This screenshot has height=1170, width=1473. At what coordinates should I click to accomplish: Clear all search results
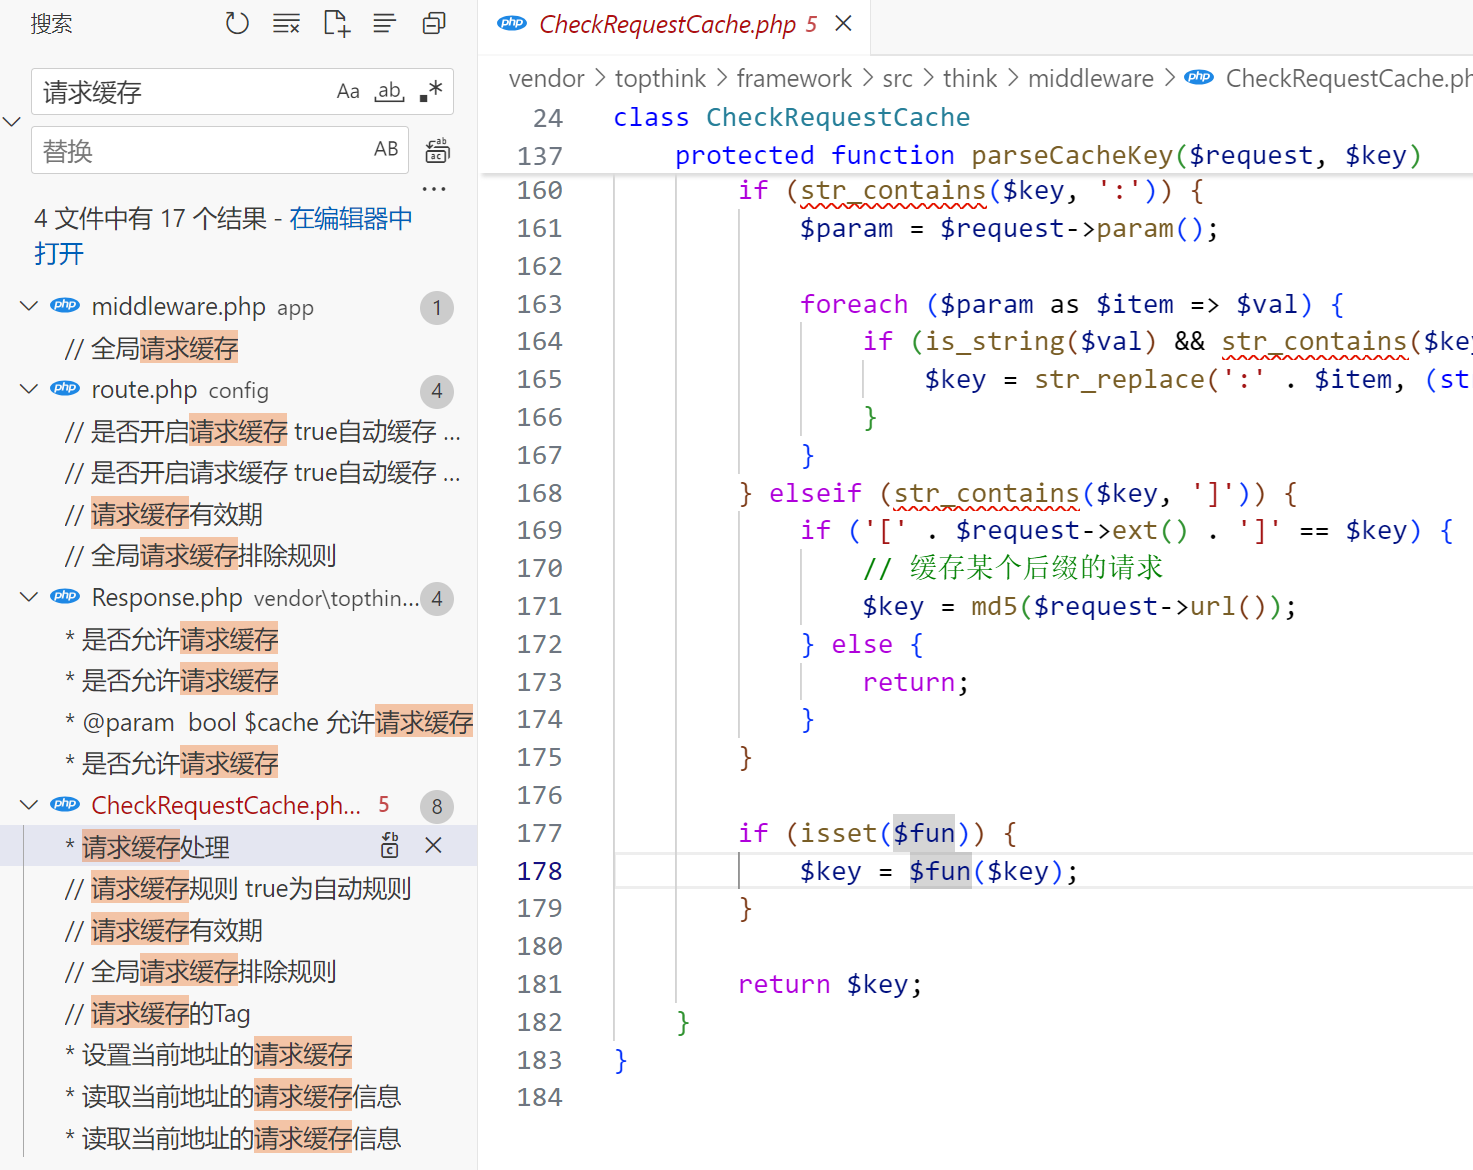[x=286, y=23]
